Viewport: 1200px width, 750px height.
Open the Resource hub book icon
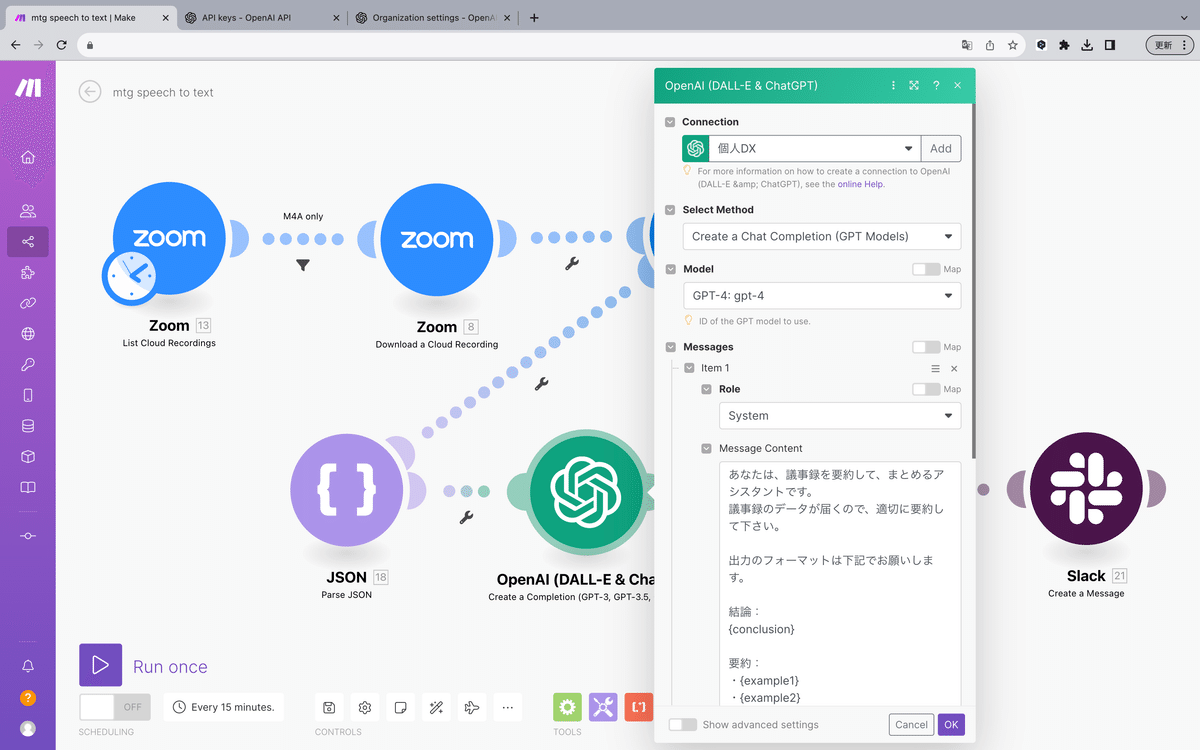pos(27,488)
